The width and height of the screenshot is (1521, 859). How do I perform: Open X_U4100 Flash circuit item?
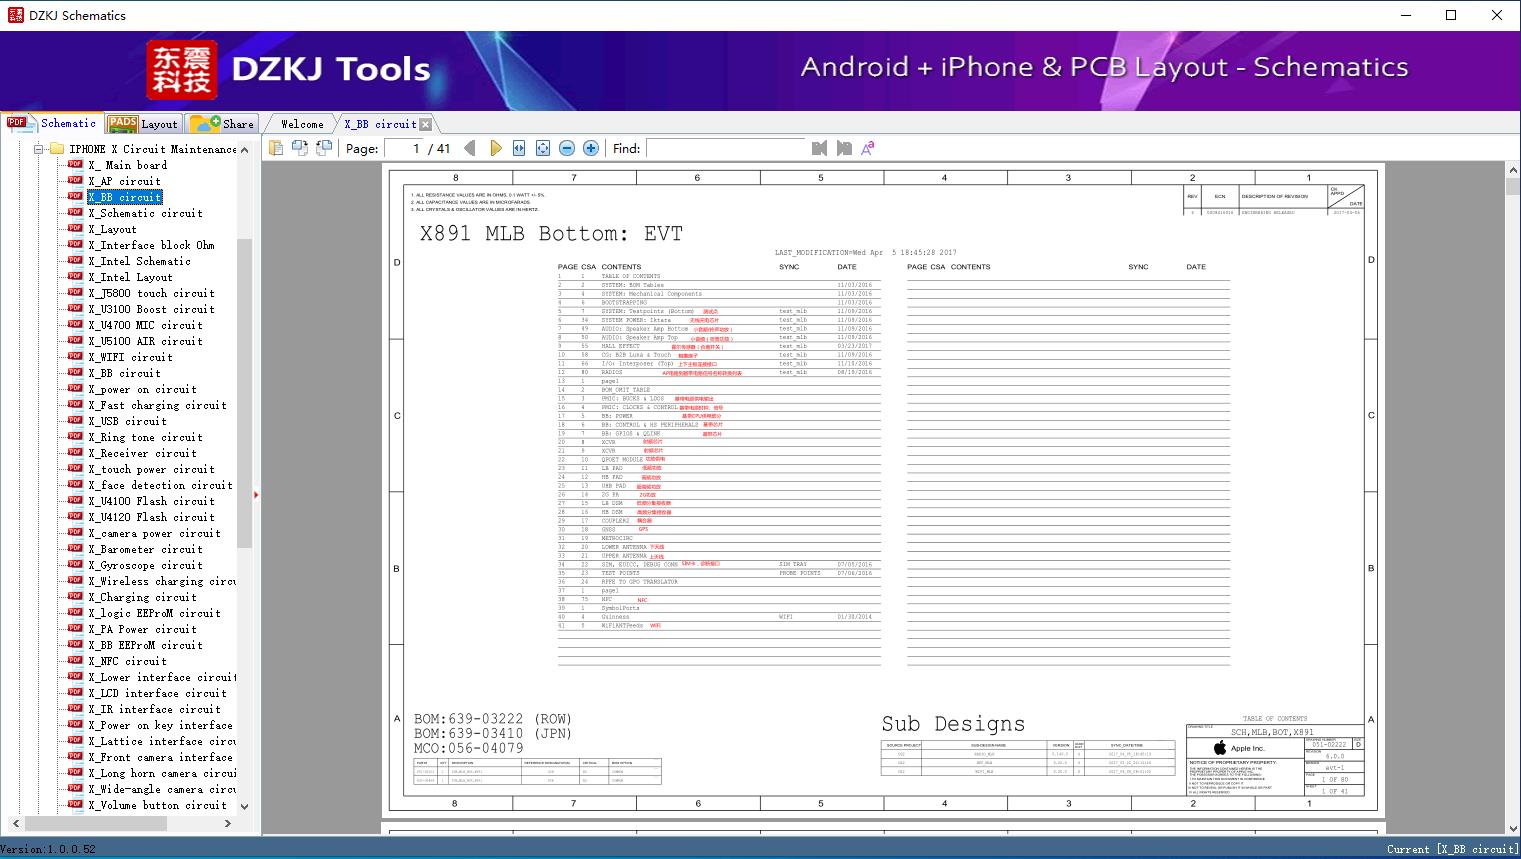151,501
